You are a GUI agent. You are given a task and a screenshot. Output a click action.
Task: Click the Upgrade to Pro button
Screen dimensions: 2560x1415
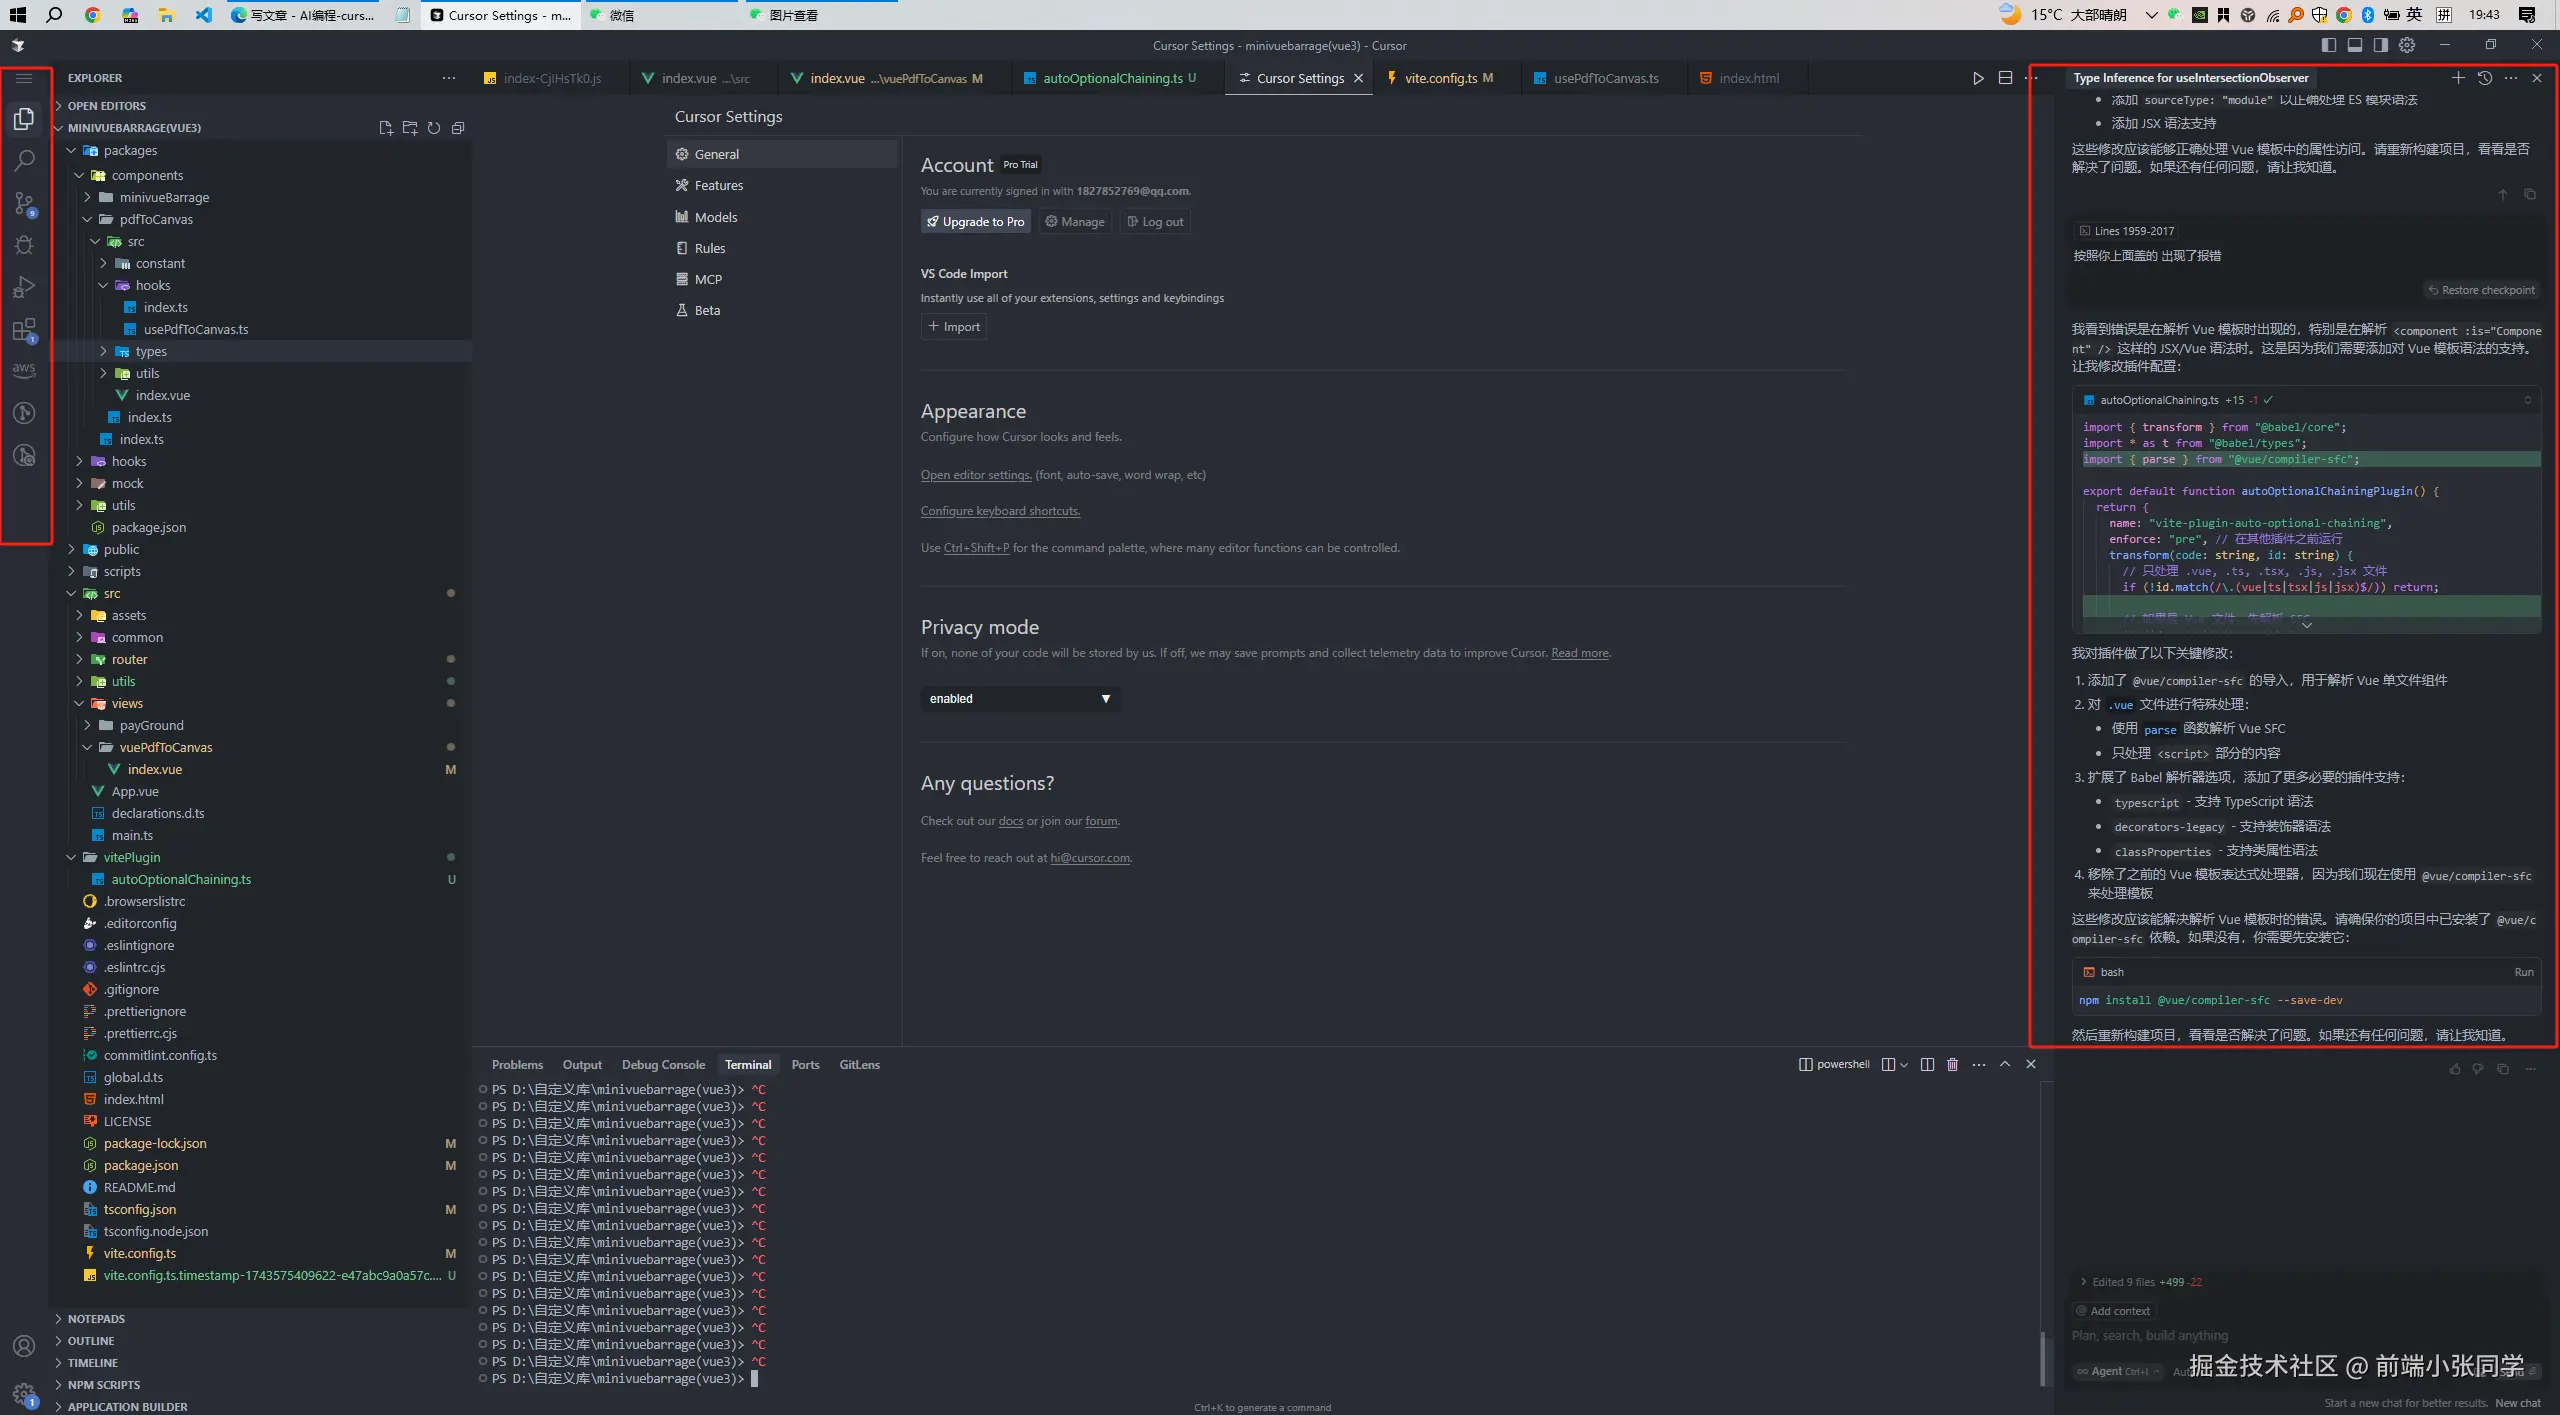pos(975,222)
